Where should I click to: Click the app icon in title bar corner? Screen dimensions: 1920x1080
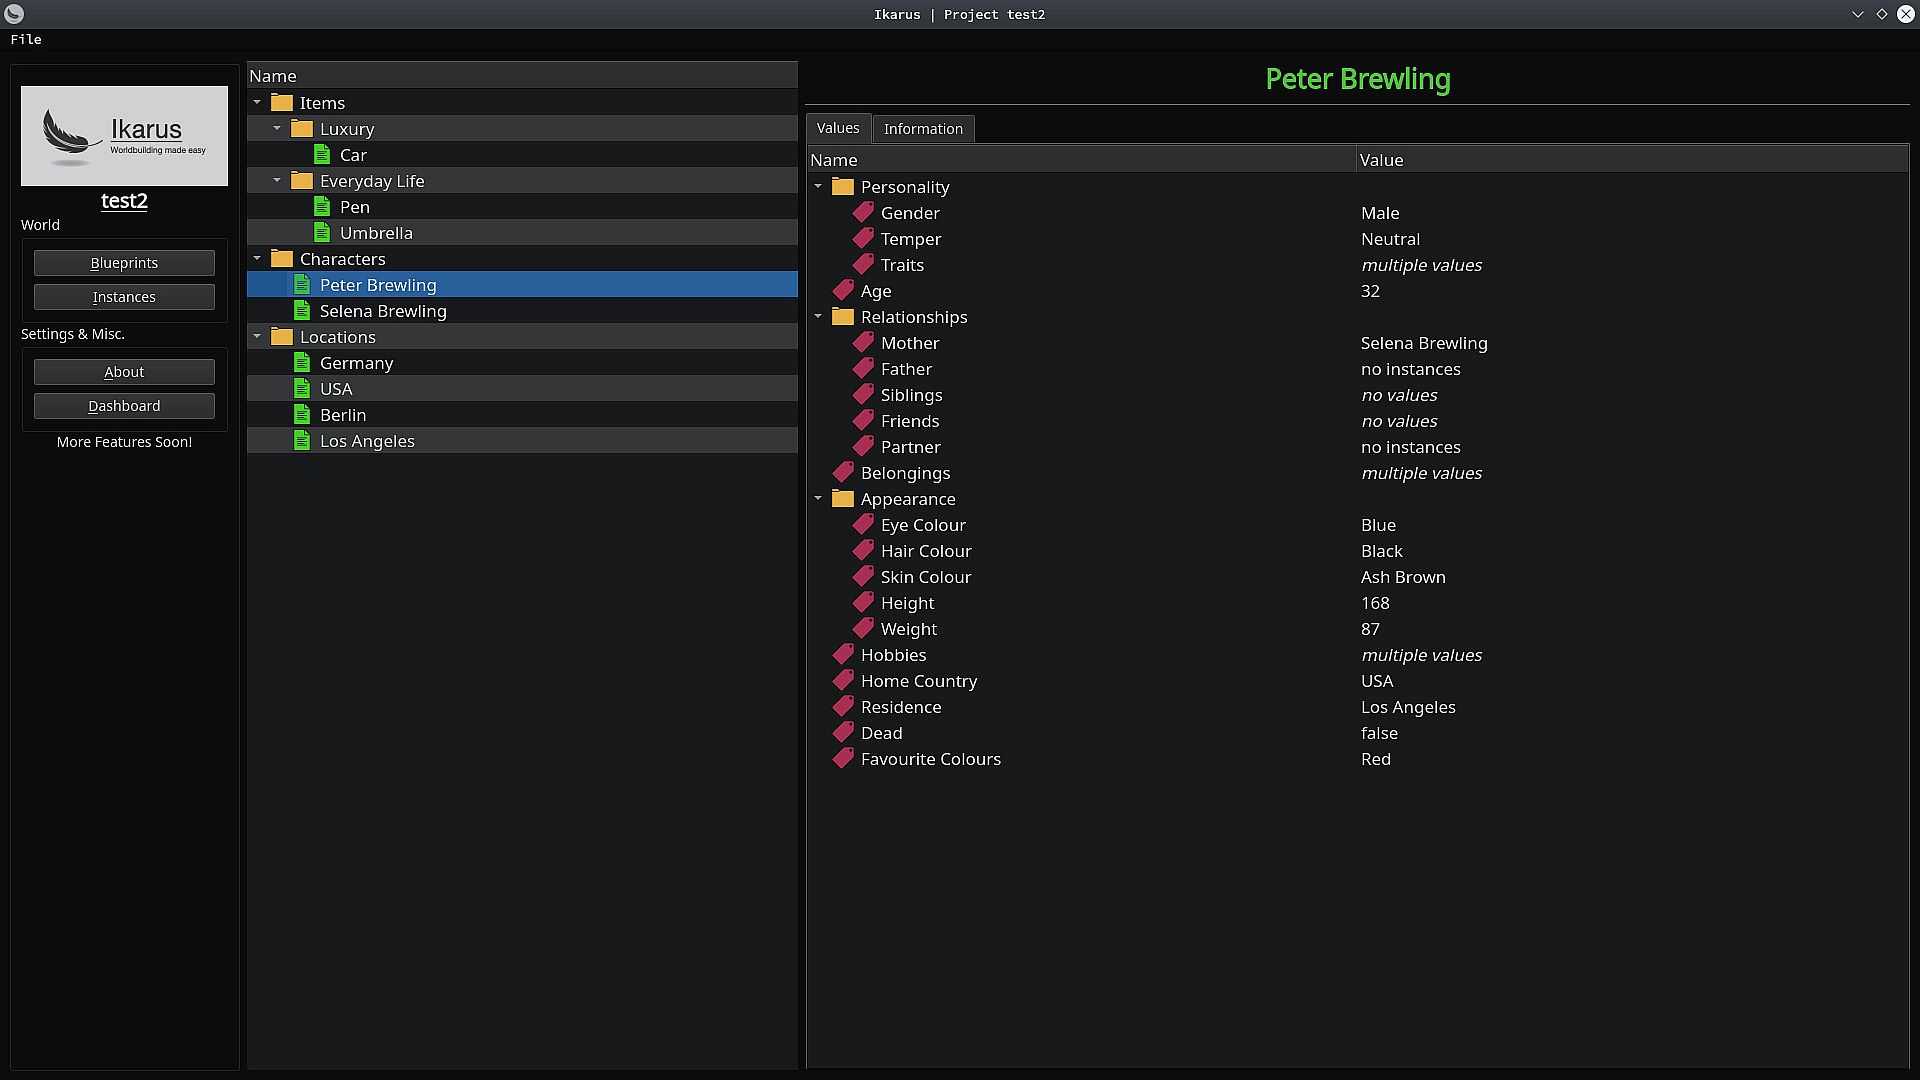point(14,14)
